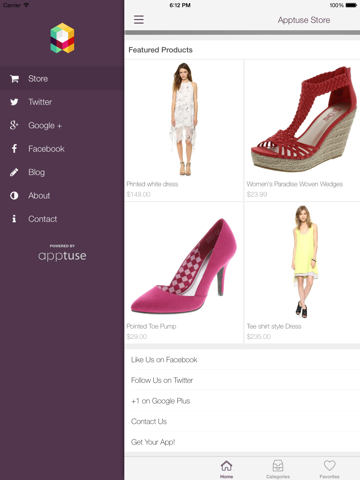This screenshot has width=360, height=480.
Task: Select Like Us on Facebook link
Action: [x=242, y=360]
